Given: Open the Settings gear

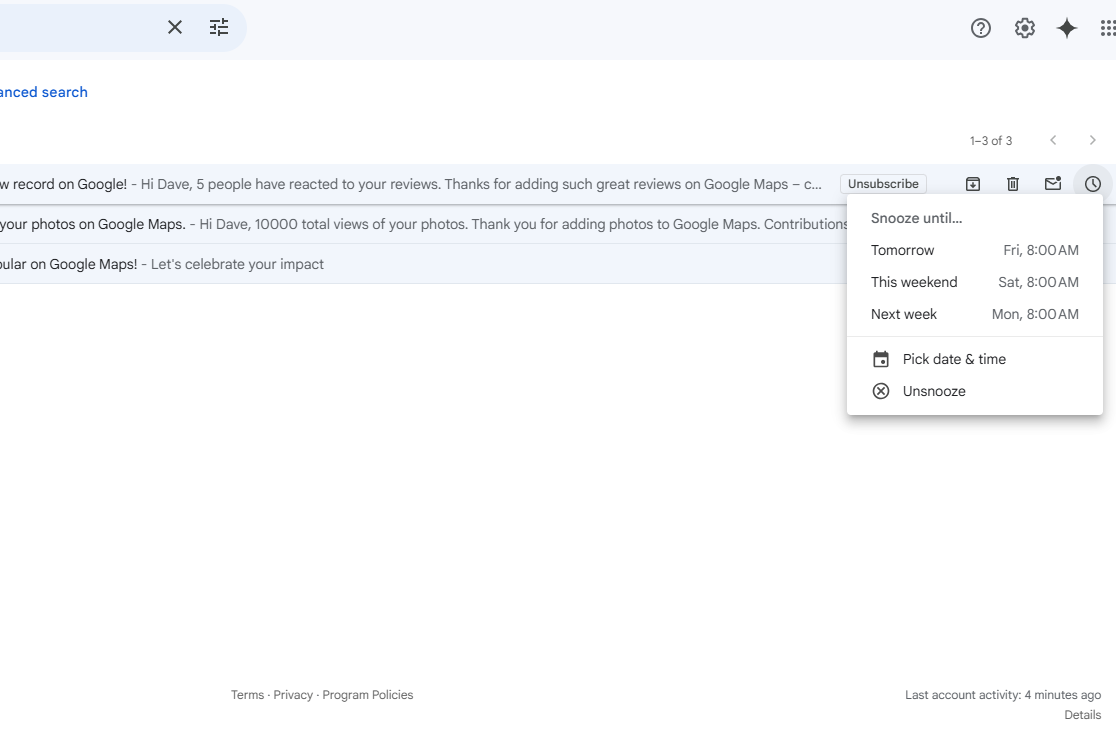Looking at the screenshot, I should click(x=1024, y=28).
